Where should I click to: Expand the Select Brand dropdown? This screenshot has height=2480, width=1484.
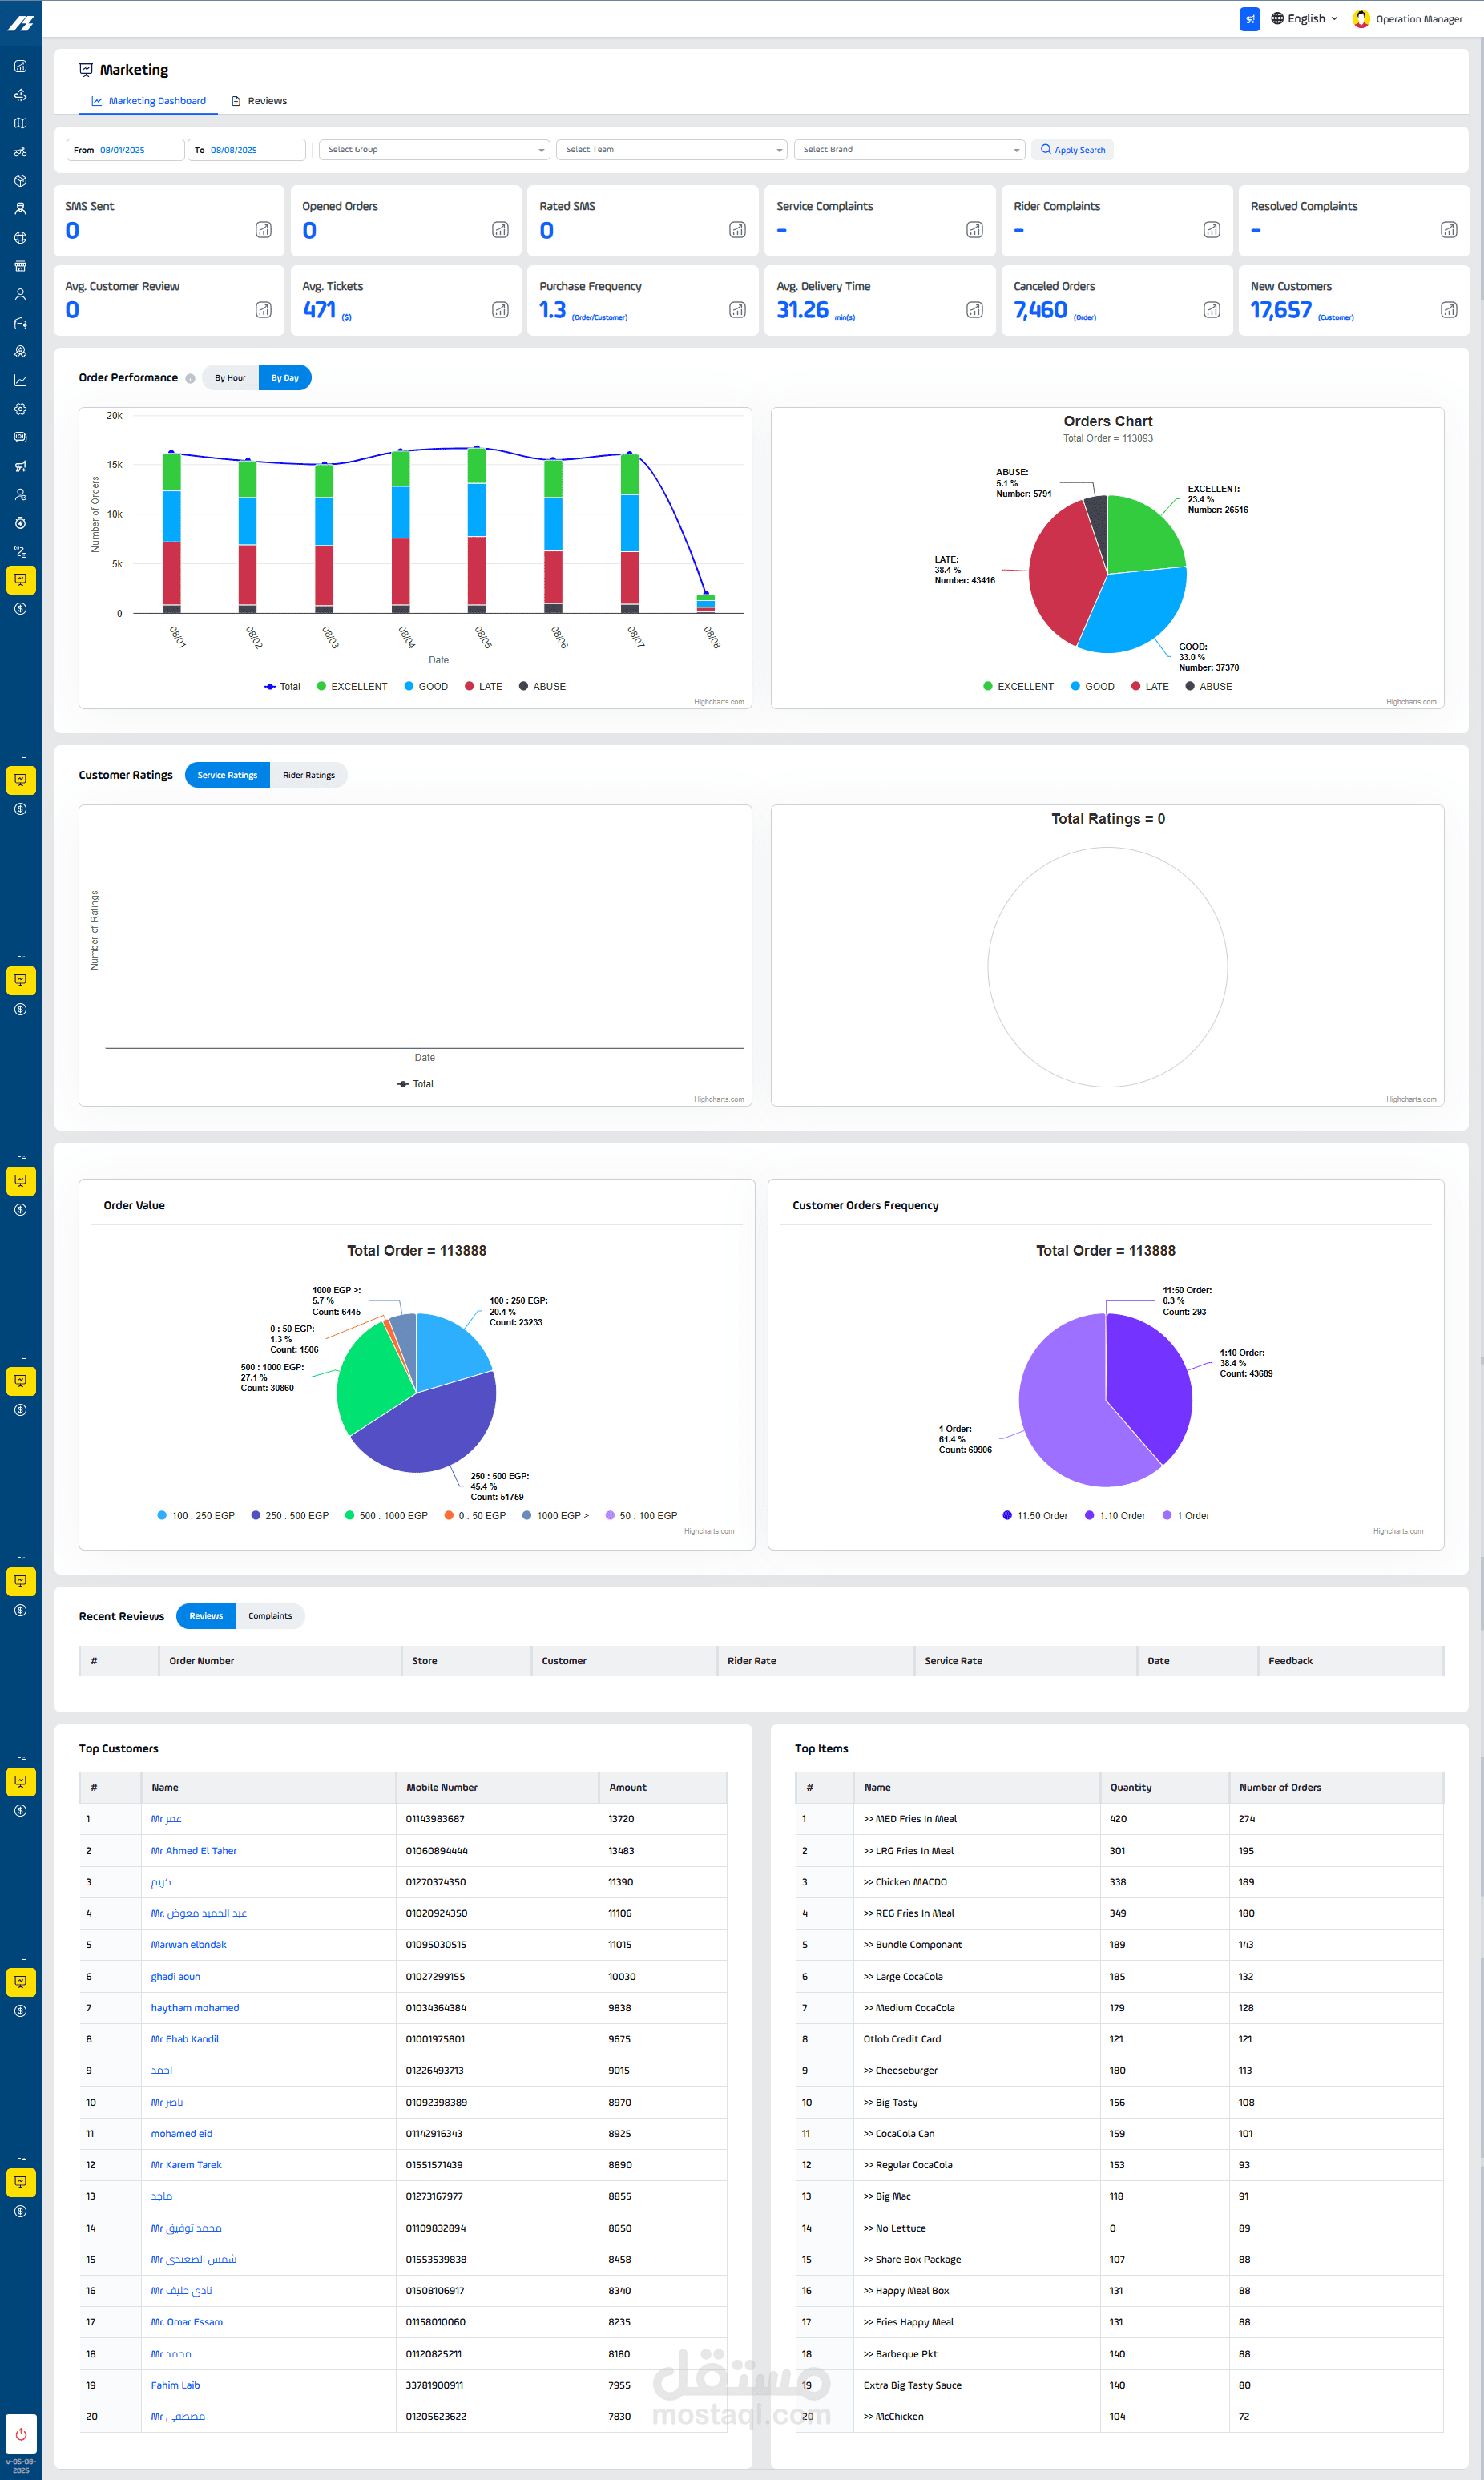(x=909, y=150)
